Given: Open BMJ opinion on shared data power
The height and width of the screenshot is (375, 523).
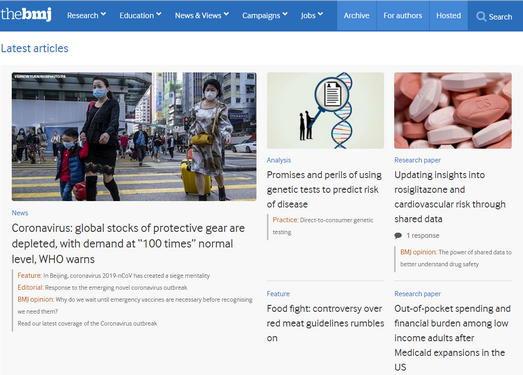Looking at the screenshot, I should coord(456,258).
